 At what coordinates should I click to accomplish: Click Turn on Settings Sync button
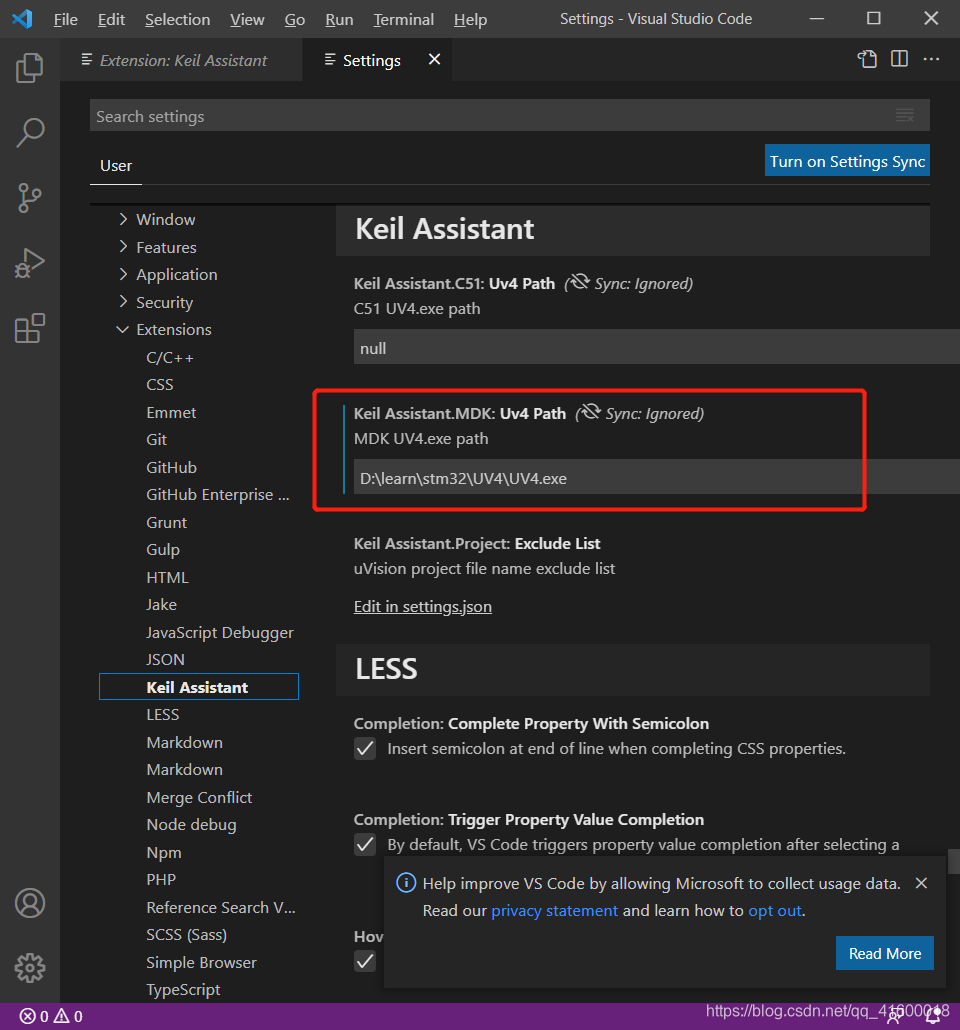pyautogui.click(x=847, y=160)
